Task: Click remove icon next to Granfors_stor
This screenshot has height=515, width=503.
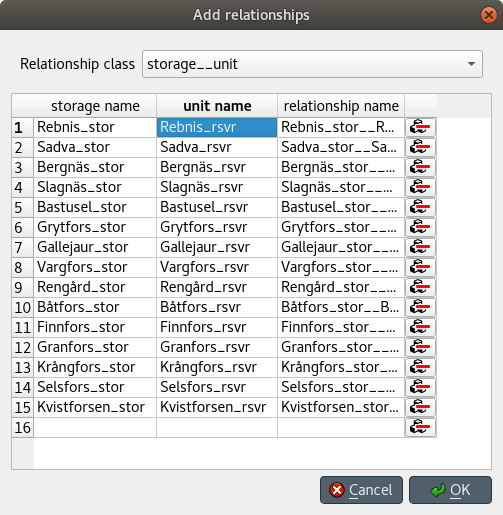Action: (420, 347)
